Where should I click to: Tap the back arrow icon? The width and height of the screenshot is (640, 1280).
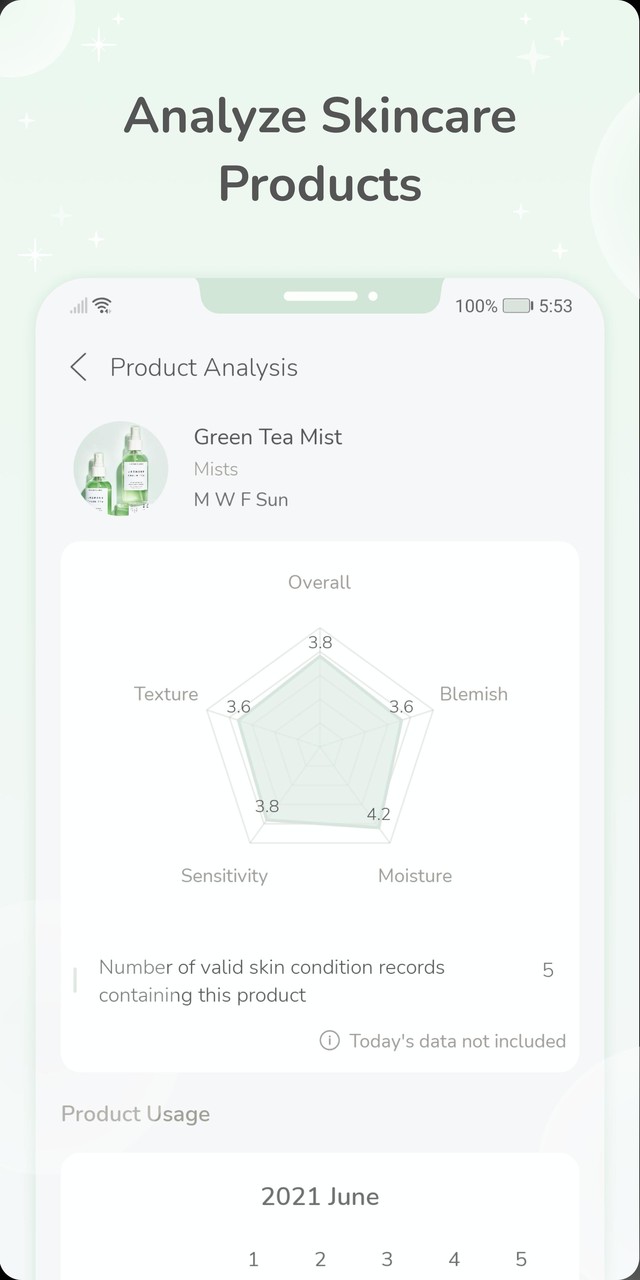click(x=78, y=367)
